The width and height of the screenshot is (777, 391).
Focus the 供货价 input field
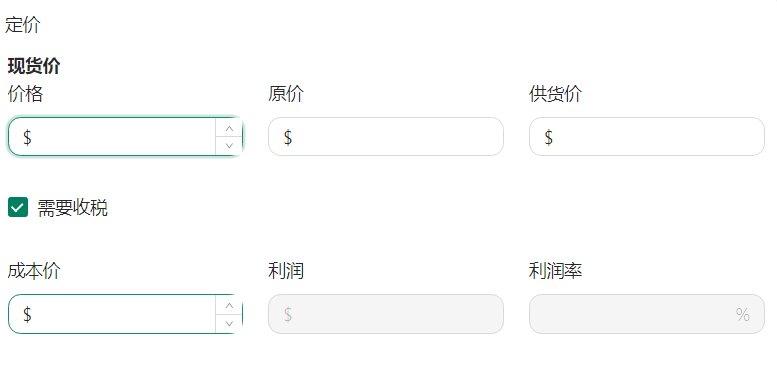(647, 137)
